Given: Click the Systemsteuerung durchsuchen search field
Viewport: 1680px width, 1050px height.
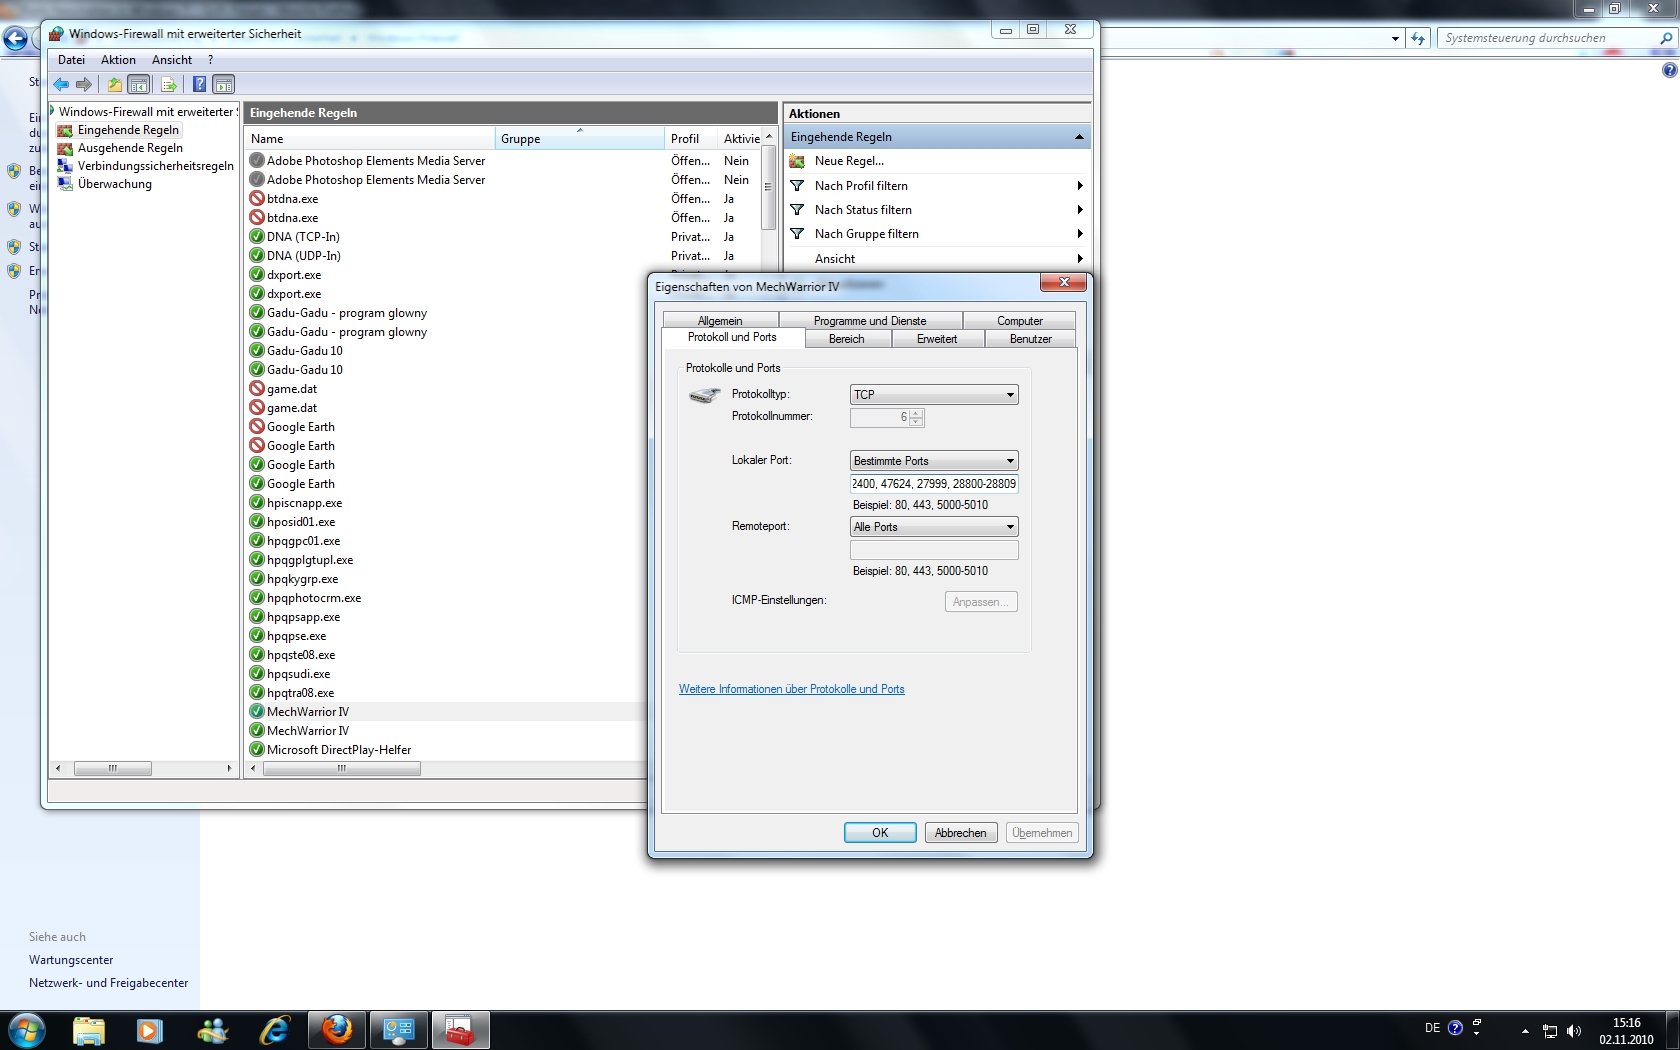Looking at the screenshot, I should pos(1548,38).
